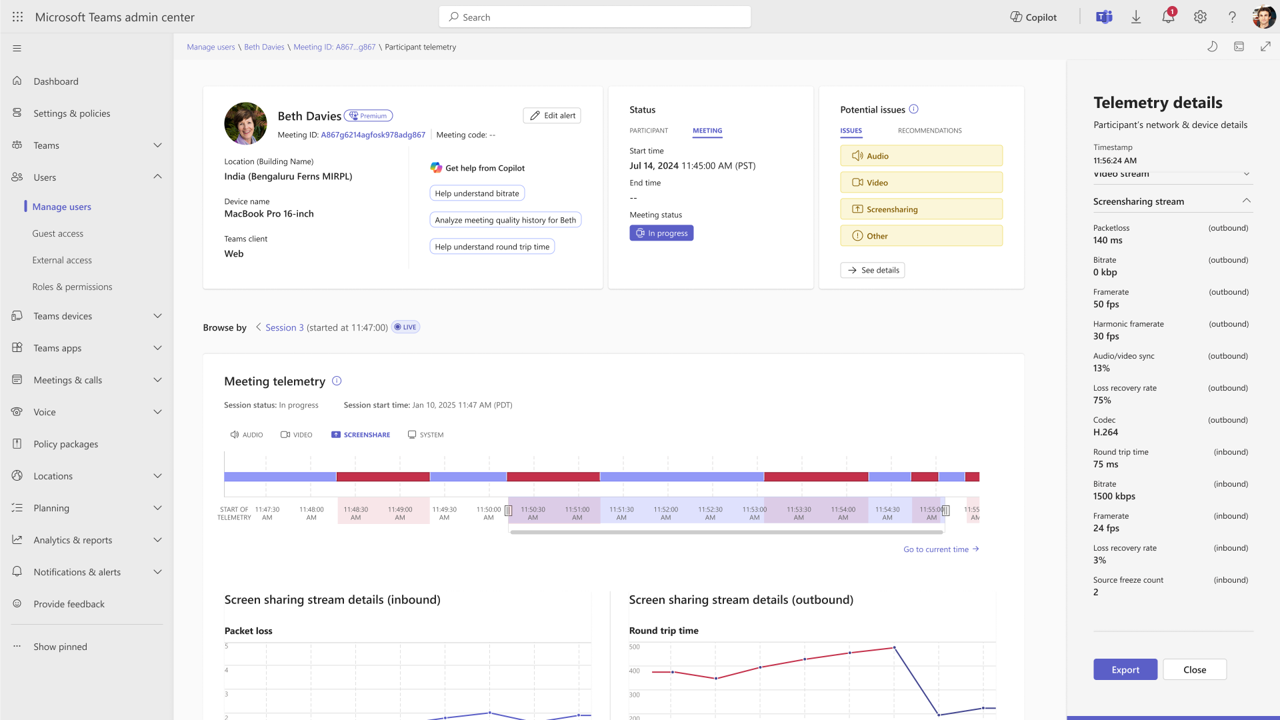Viewport: 1280px width, 720px height.
Task: Open Copilot from the top bar
Action: (x=1033, y=17)
